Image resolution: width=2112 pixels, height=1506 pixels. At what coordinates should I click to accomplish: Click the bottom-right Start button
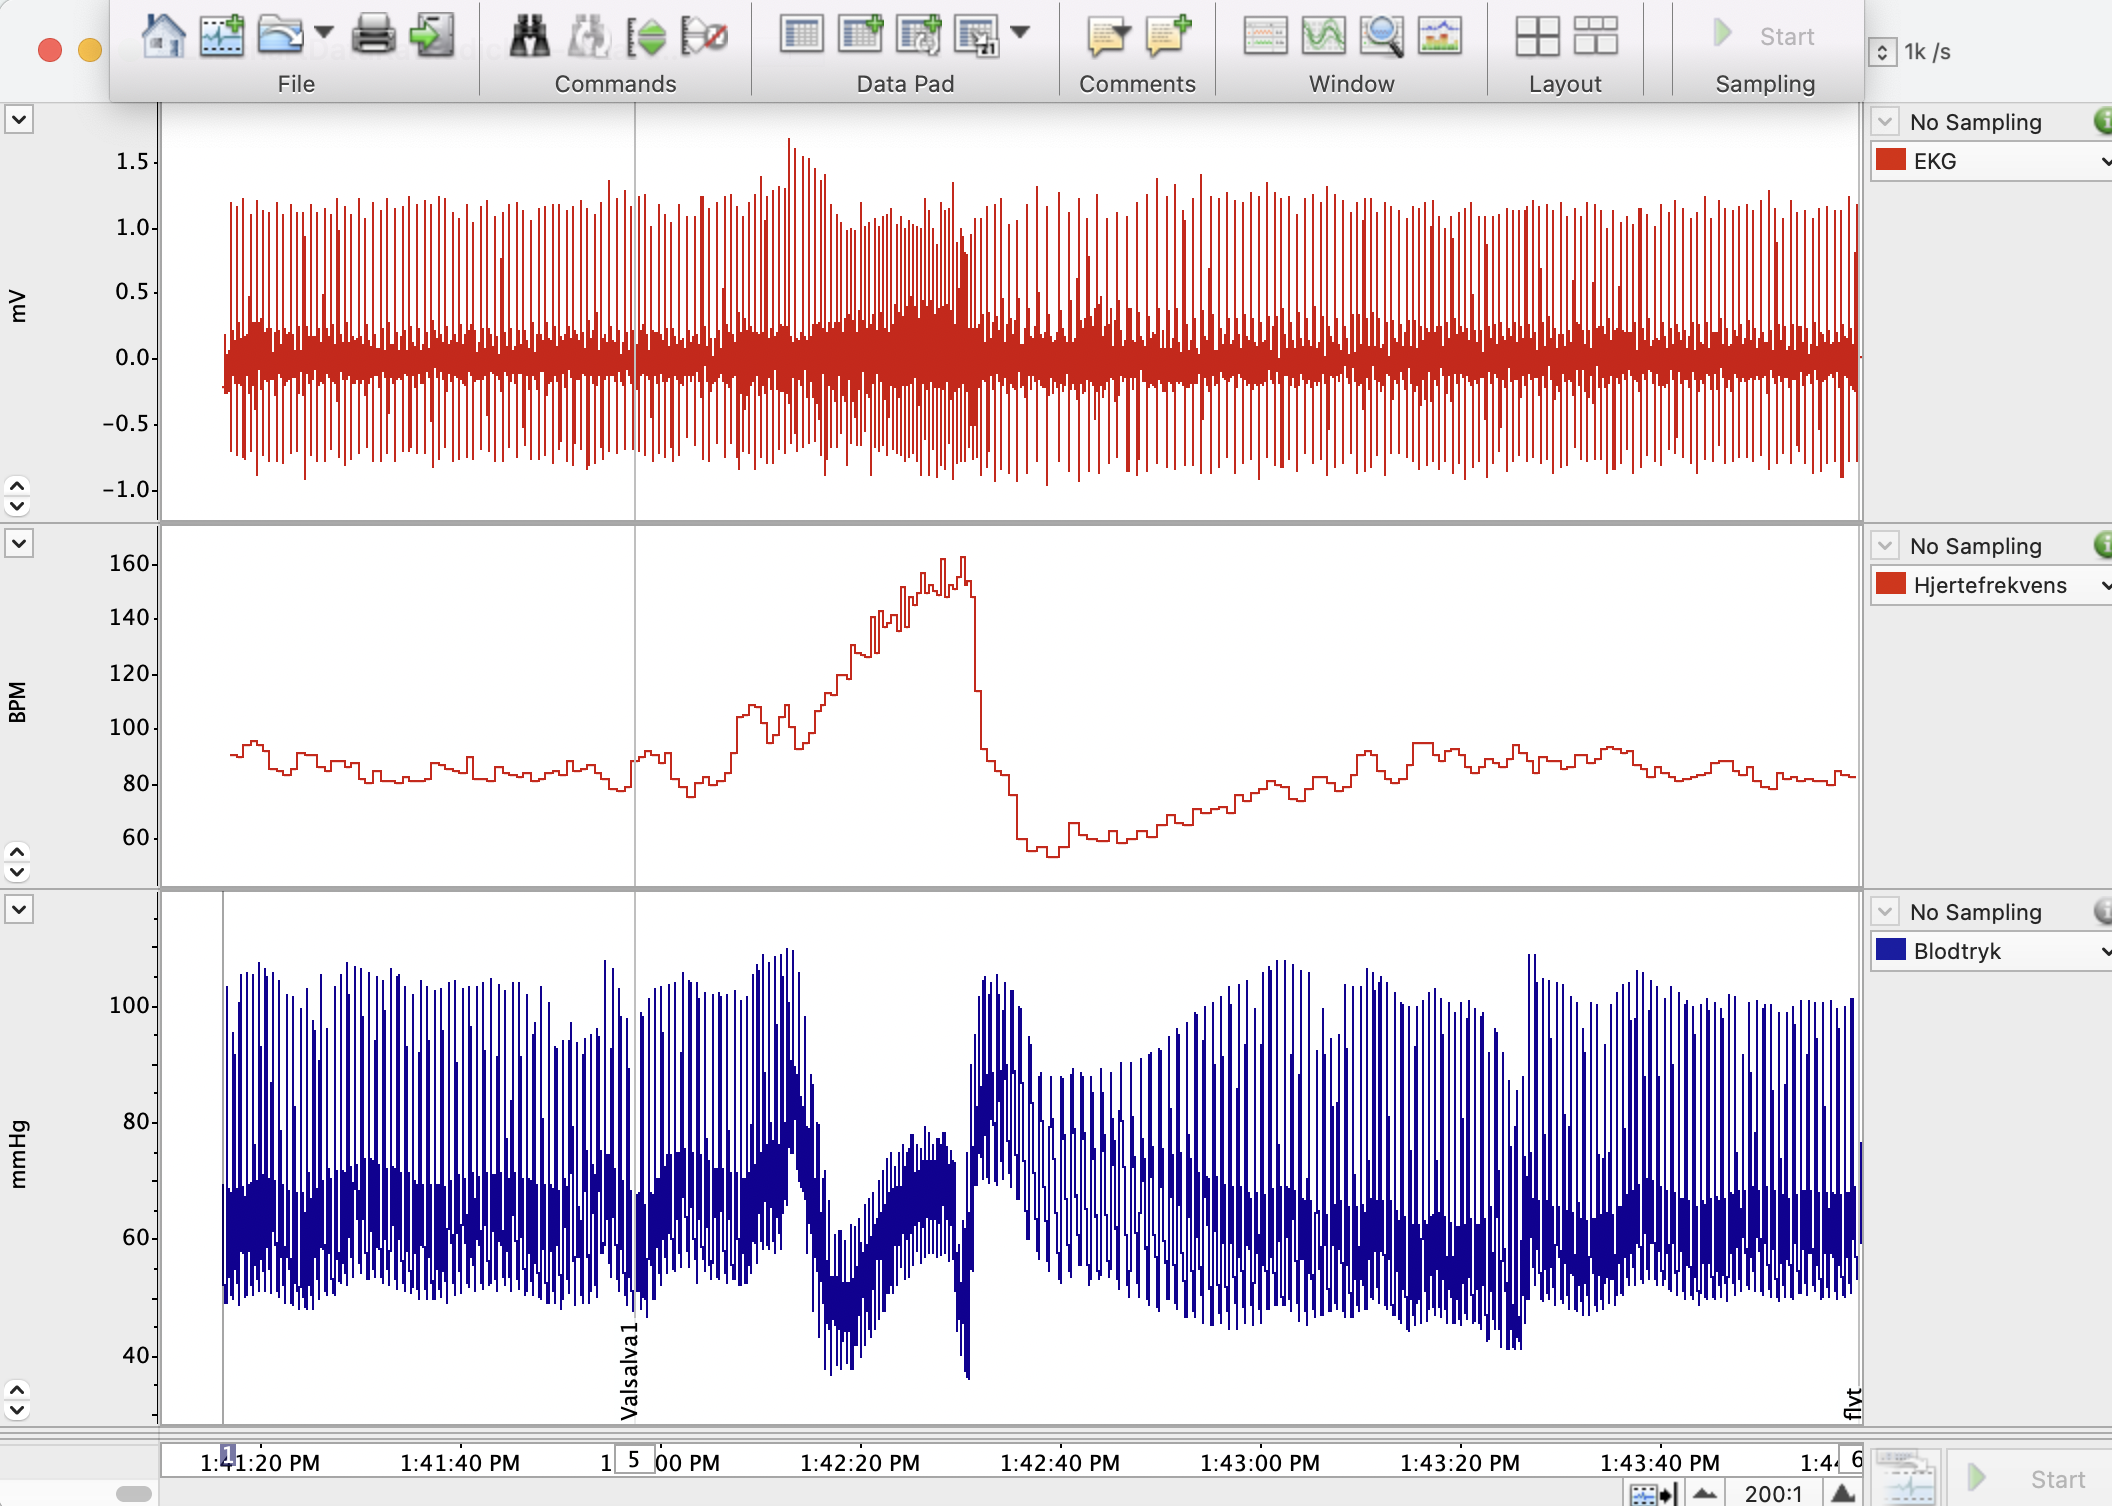2030,1479
